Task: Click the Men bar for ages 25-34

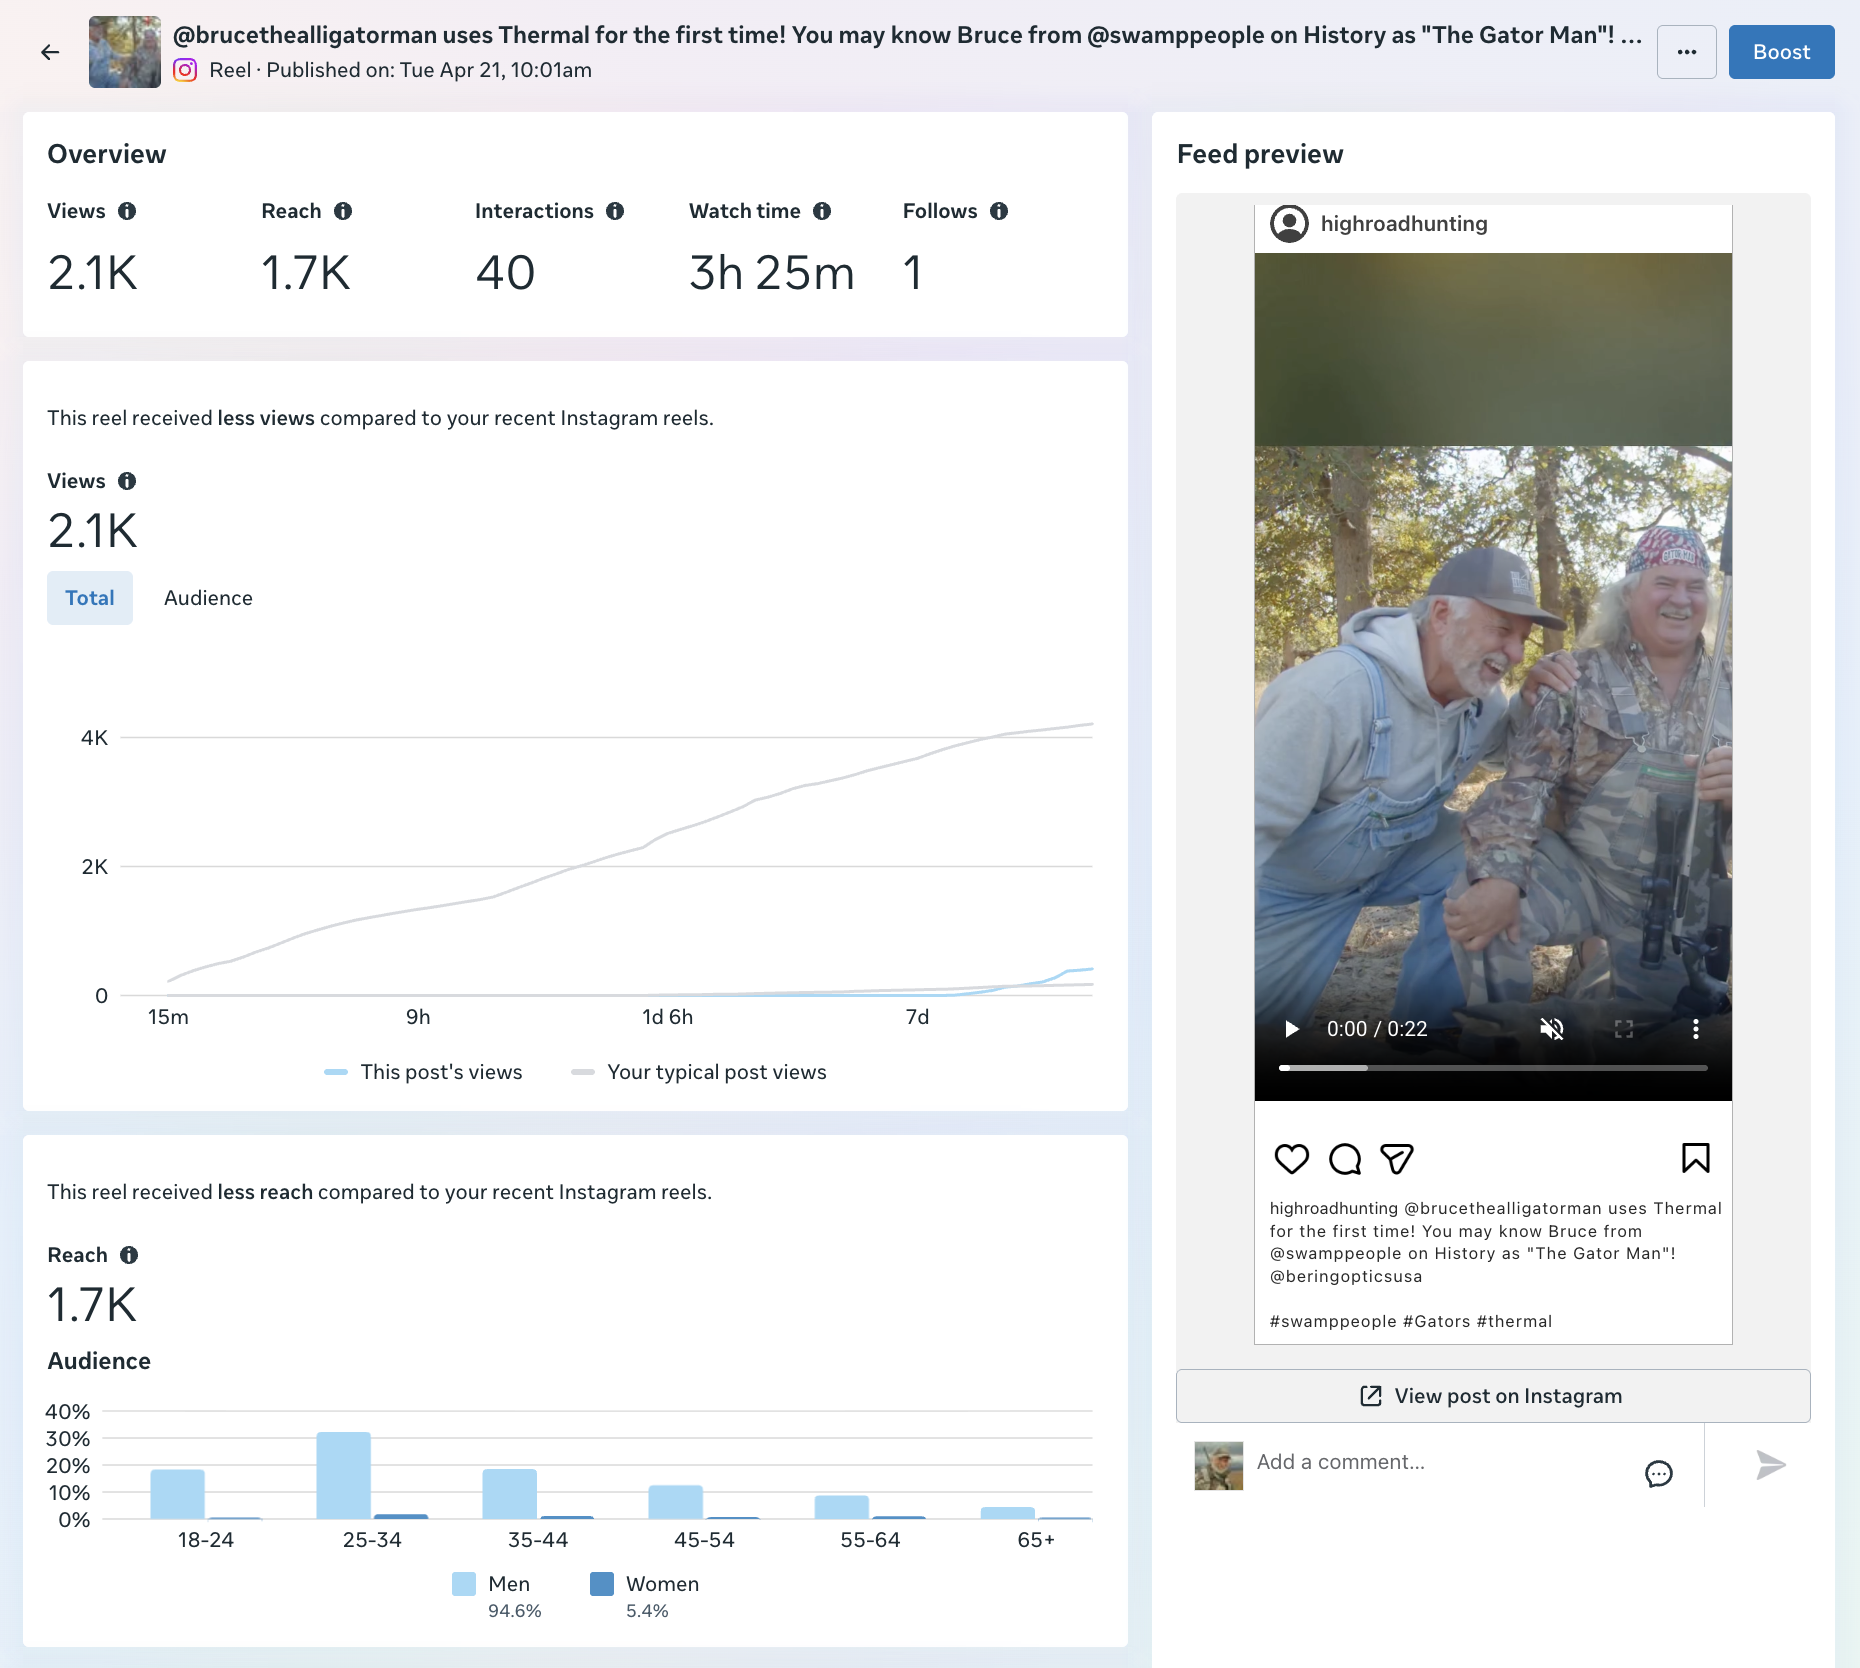Action: [x=344, y=1476]
